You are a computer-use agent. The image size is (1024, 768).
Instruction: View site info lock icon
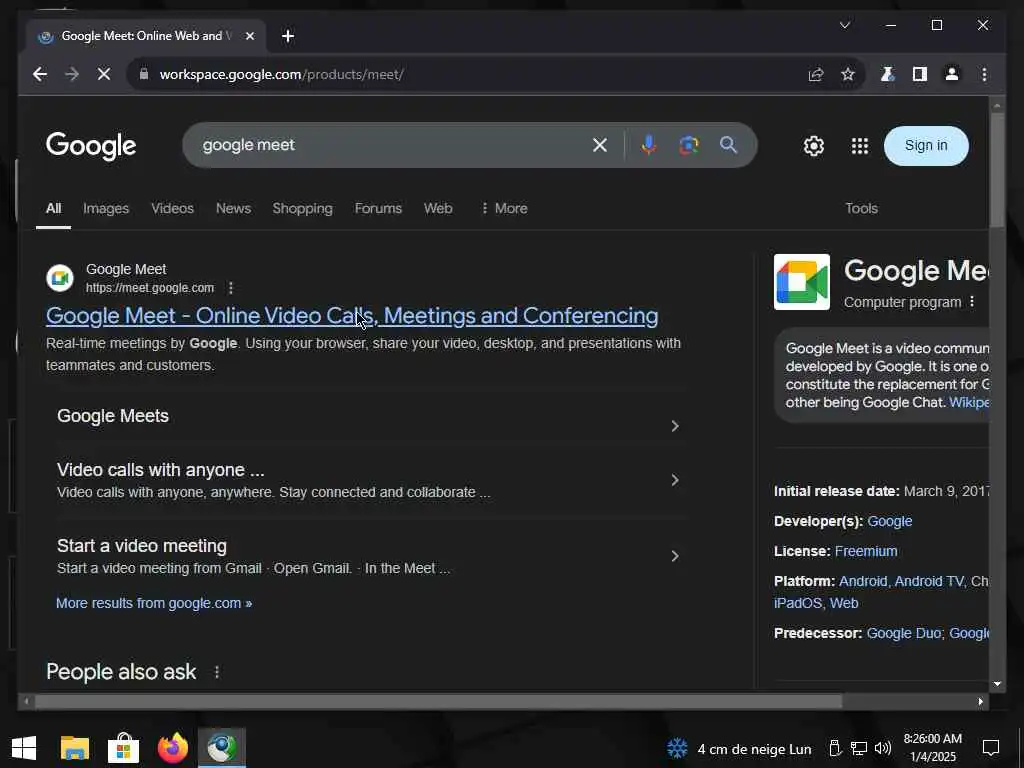[x=144, y=74]
